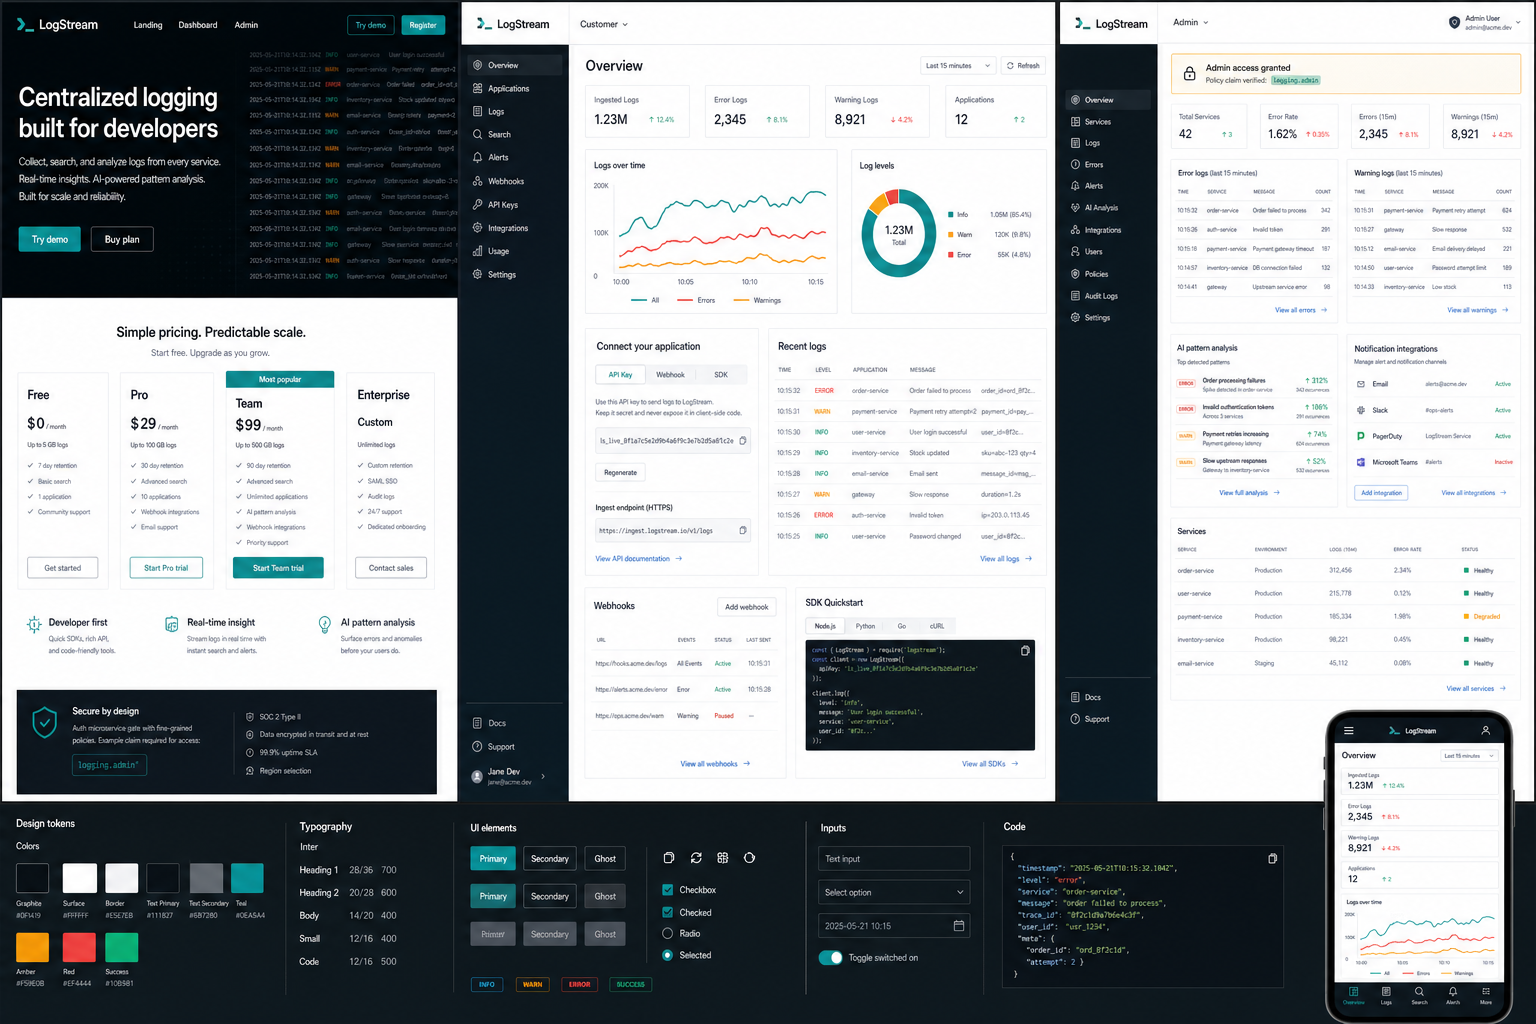1536x1024 pixels.
Task: Select AI Analysis icon in Admin sidebar
Action: 1075,207
